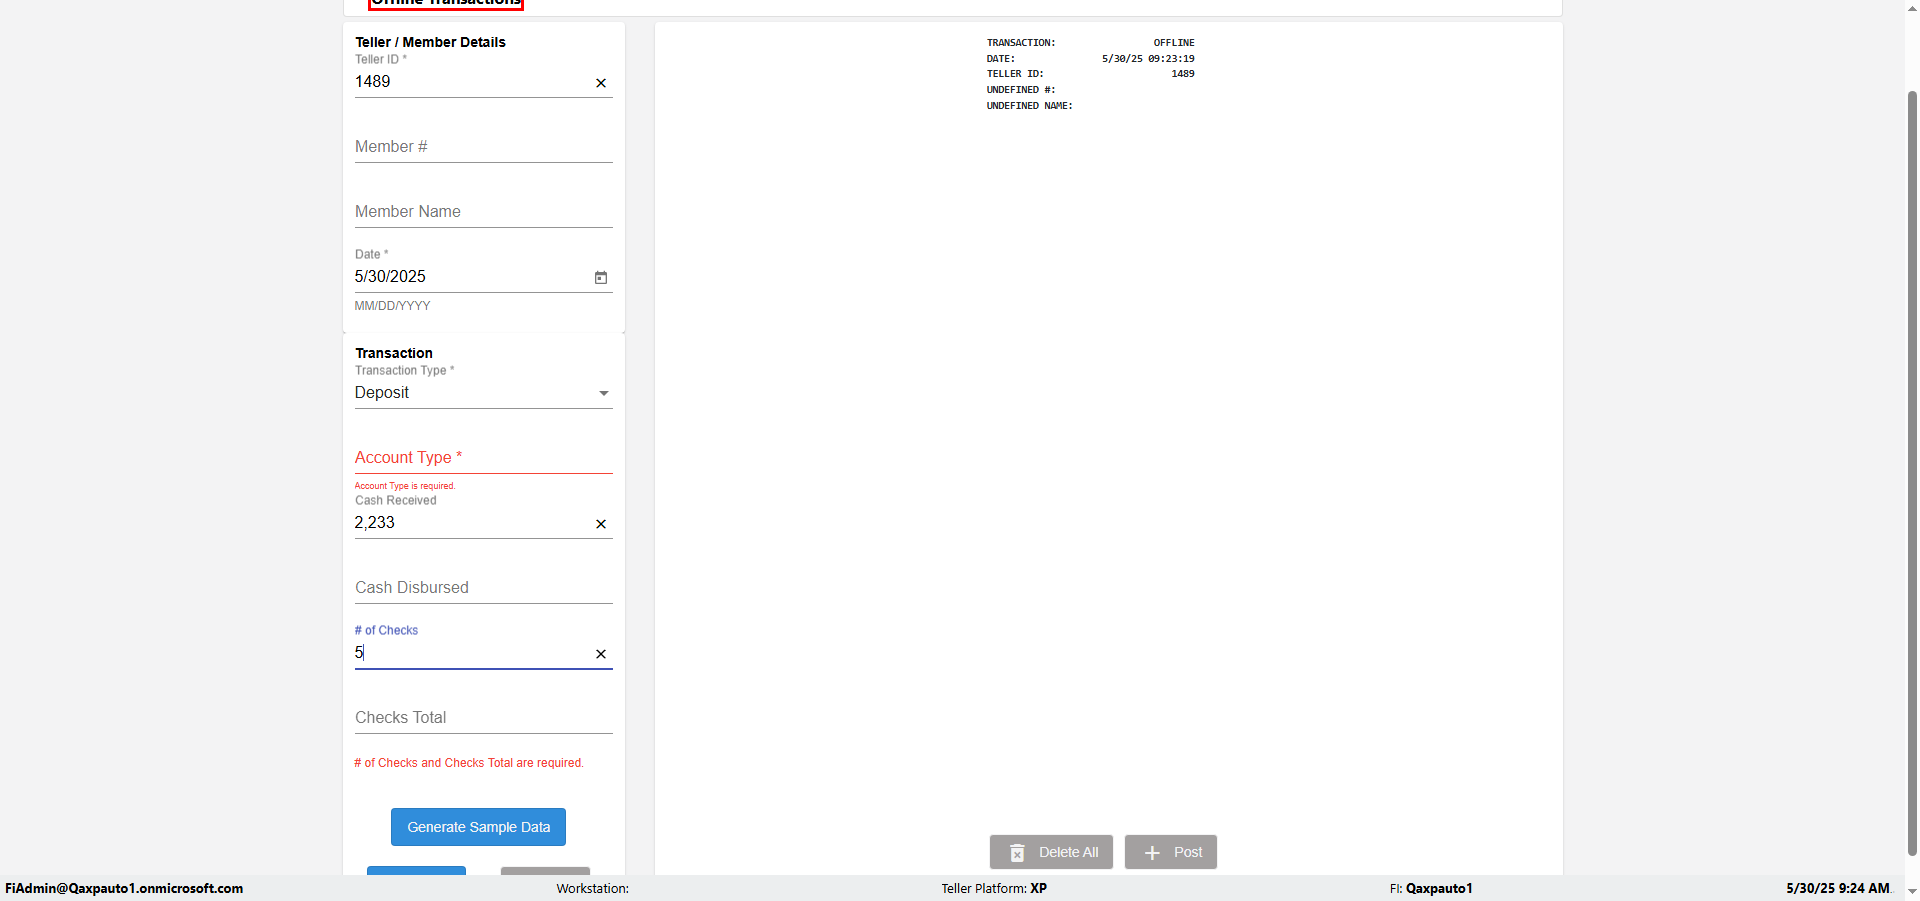
Task: Clear the Cash Received amount
Action: [601, 524]
